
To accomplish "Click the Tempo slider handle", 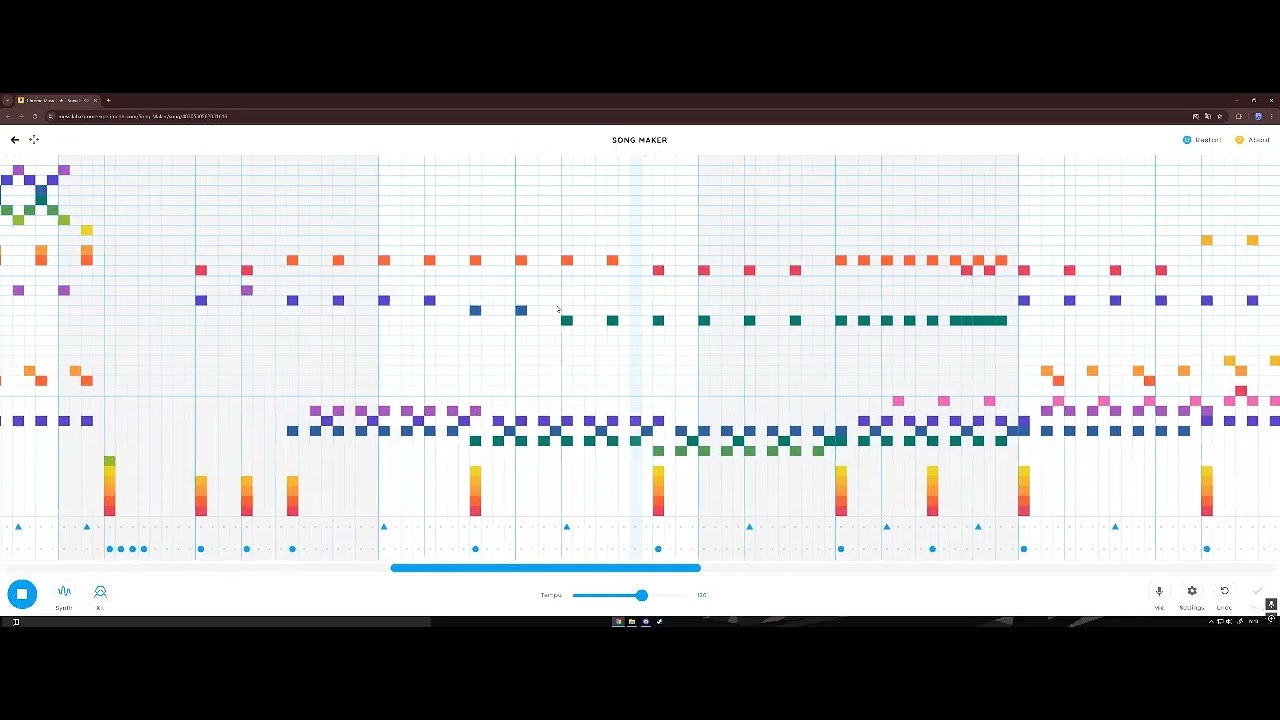I will click(642, 595).
